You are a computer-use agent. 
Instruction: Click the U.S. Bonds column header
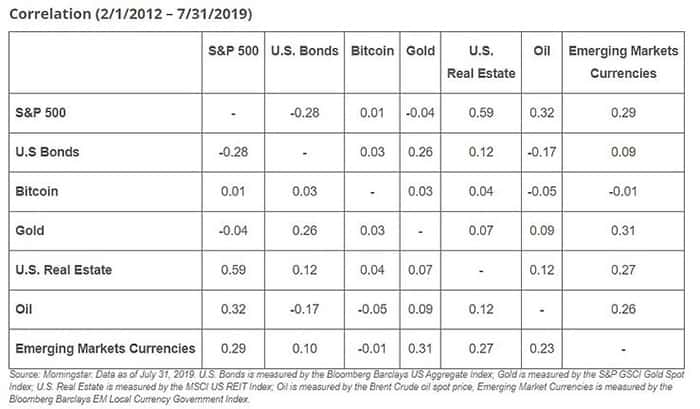(304, 51)
